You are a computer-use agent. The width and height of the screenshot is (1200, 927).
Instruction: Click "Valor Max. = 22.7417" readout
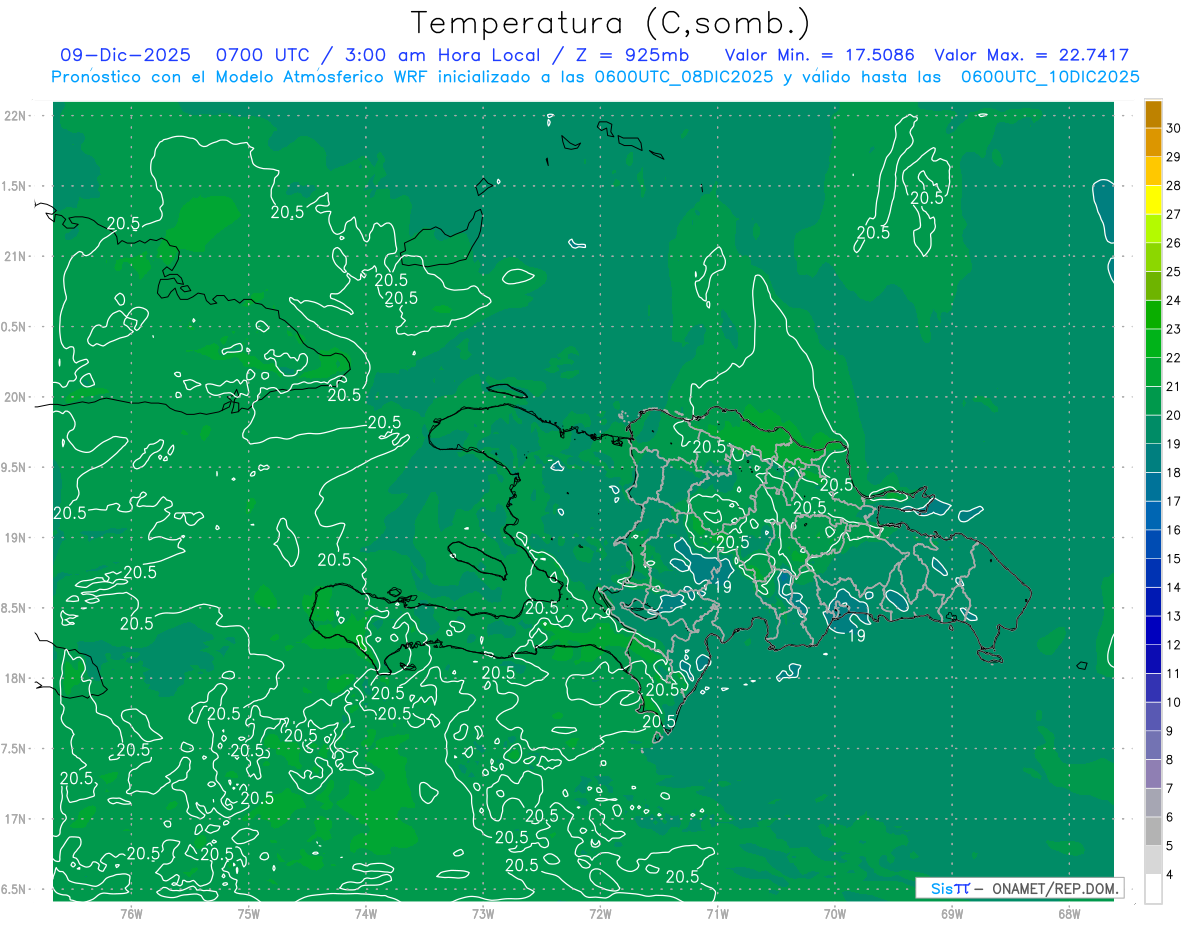tap(1031, 55)
